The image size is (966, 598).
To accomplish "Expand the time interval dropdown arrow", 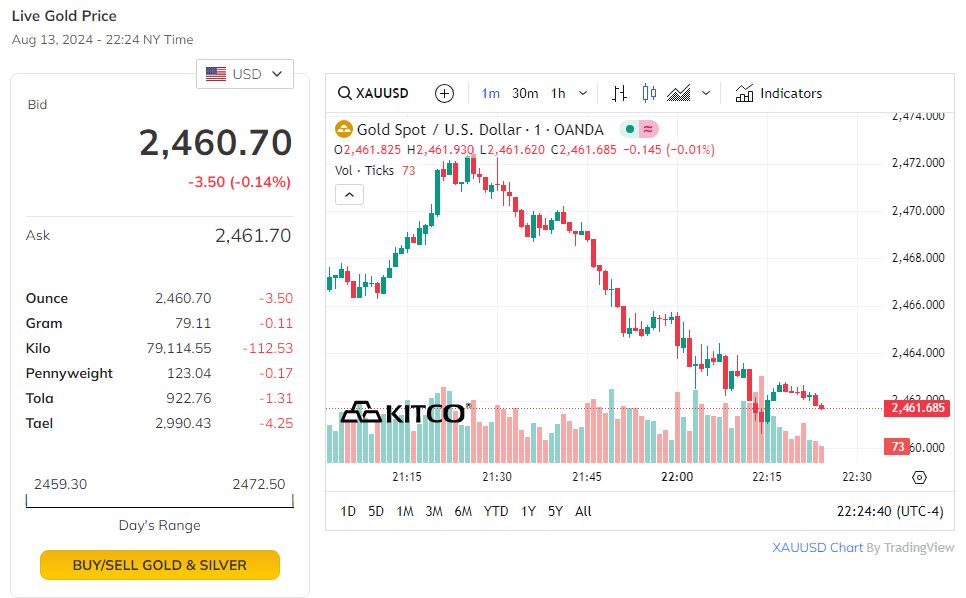I will click(x=584, y=93).
